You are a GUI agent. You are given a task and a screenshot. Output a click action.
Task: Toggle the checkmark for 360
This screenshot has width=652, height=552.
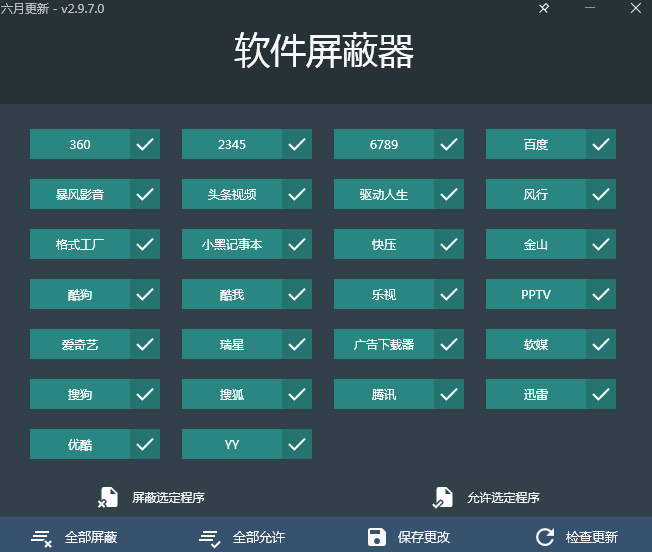coord(145,144)
